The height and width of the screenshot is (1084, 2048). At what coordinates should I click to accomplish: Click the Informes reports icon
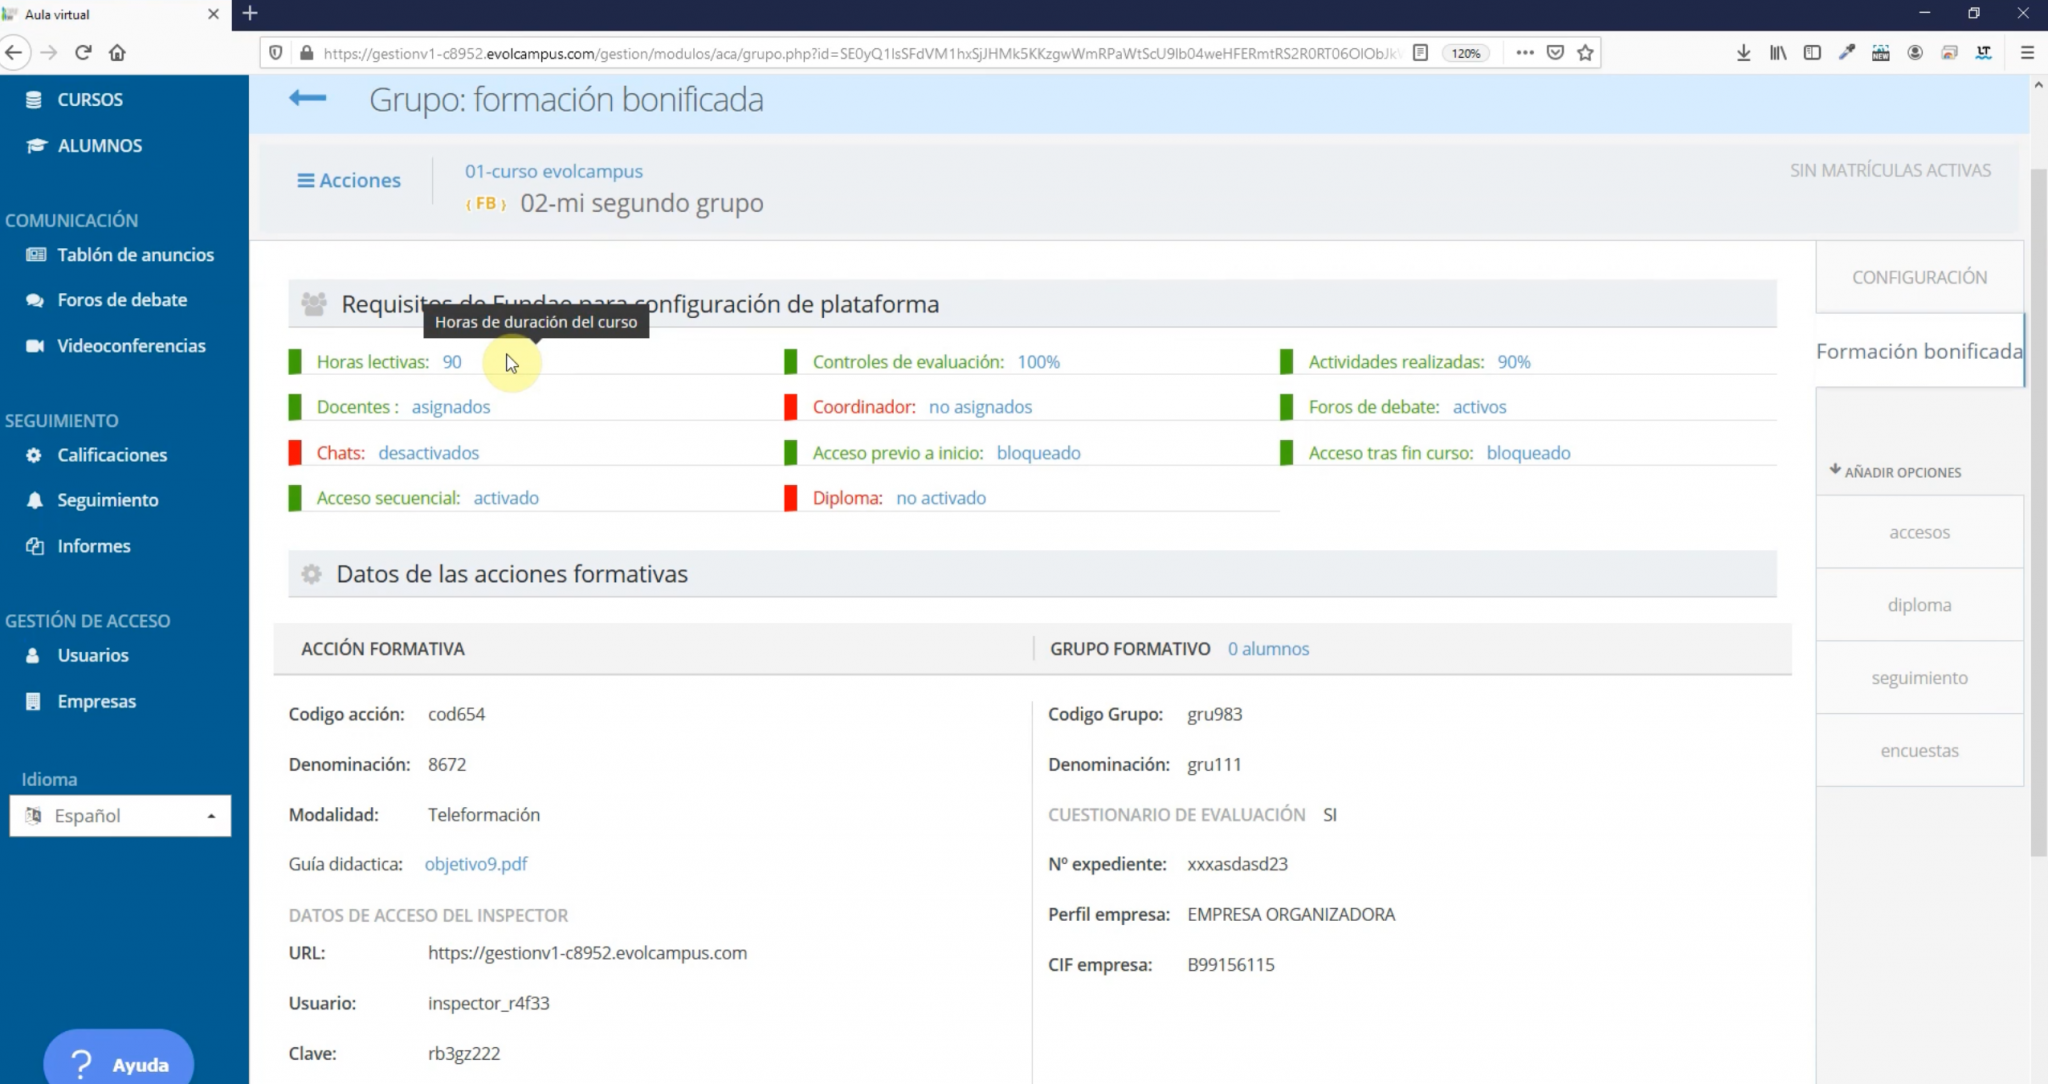point(33,545)
